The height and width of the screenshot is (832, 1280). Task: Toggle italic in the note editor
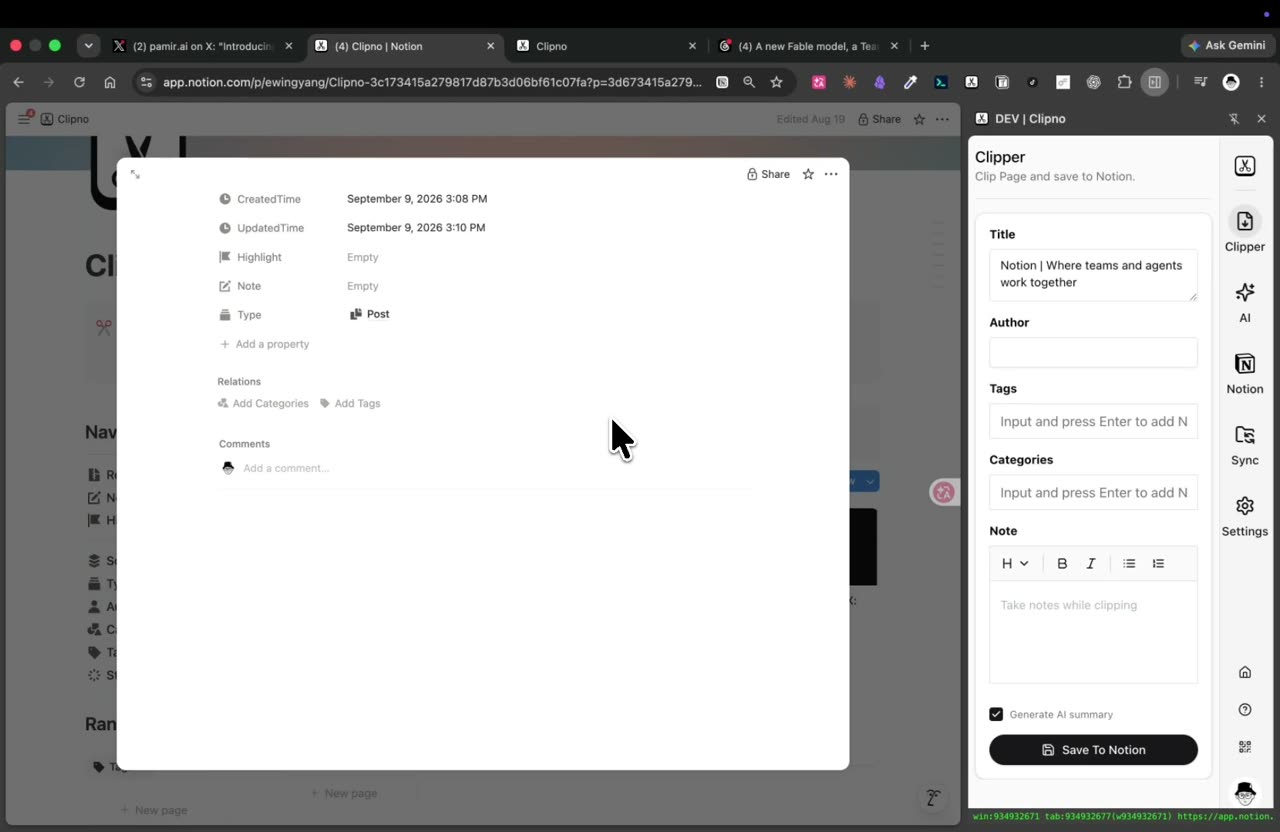click(x=1091, y=564)
